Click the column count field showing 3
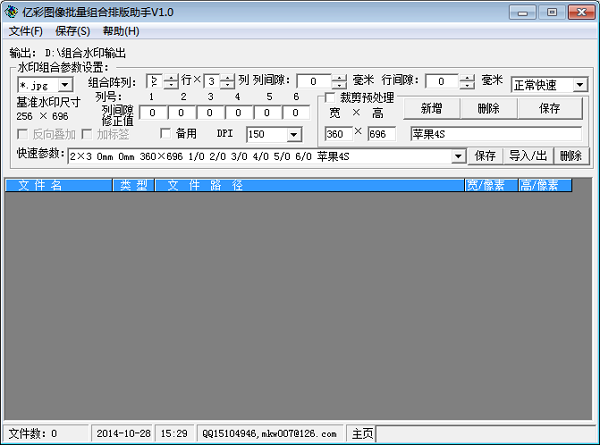 coord(212,81)
